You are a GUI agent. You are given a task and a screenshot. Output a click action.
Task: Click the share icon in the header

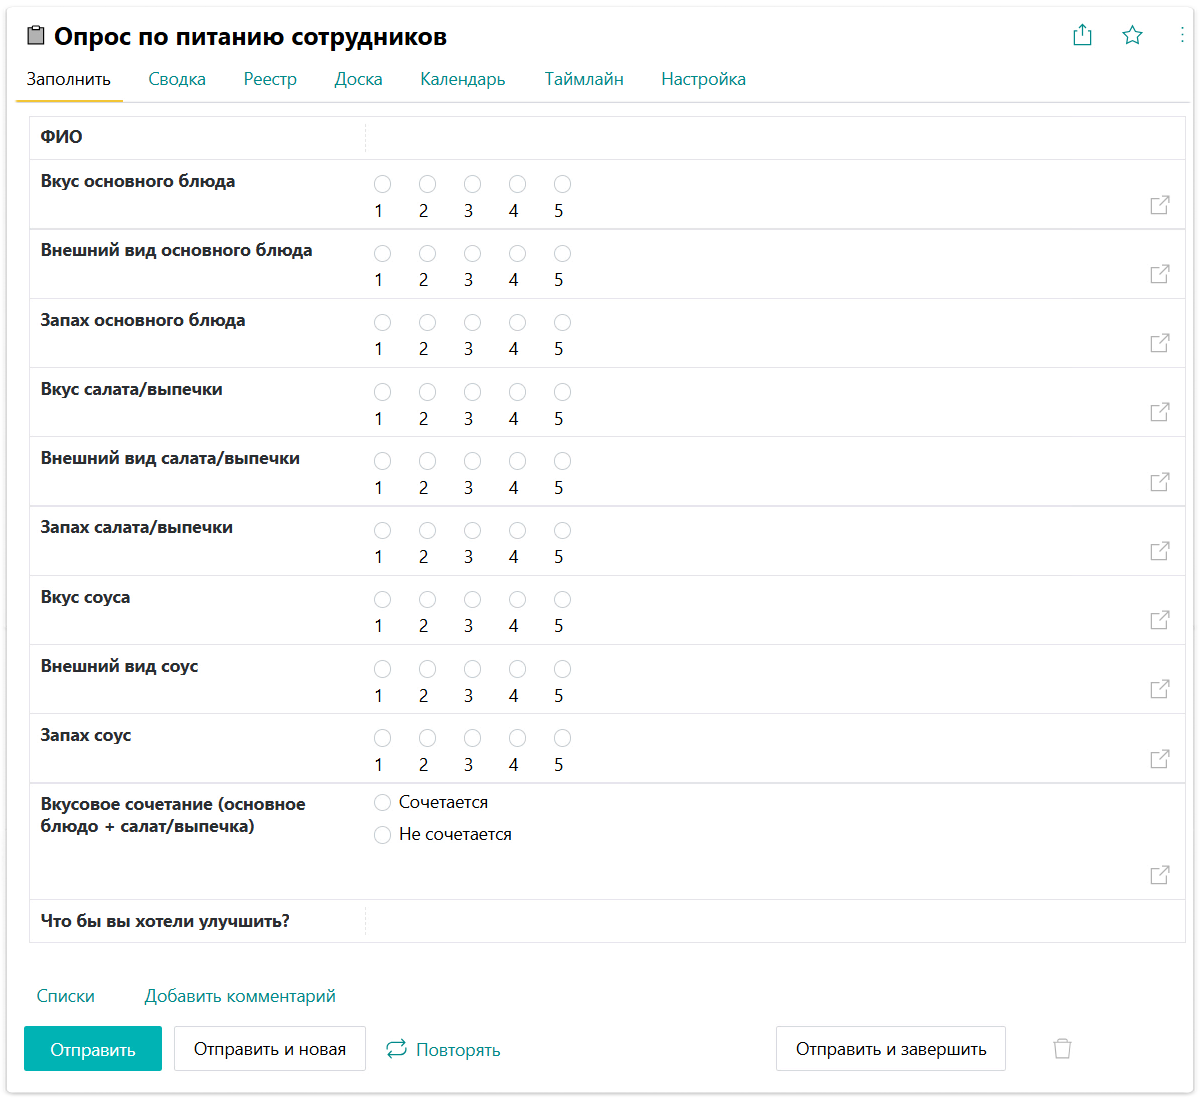tap(1082, 36)
